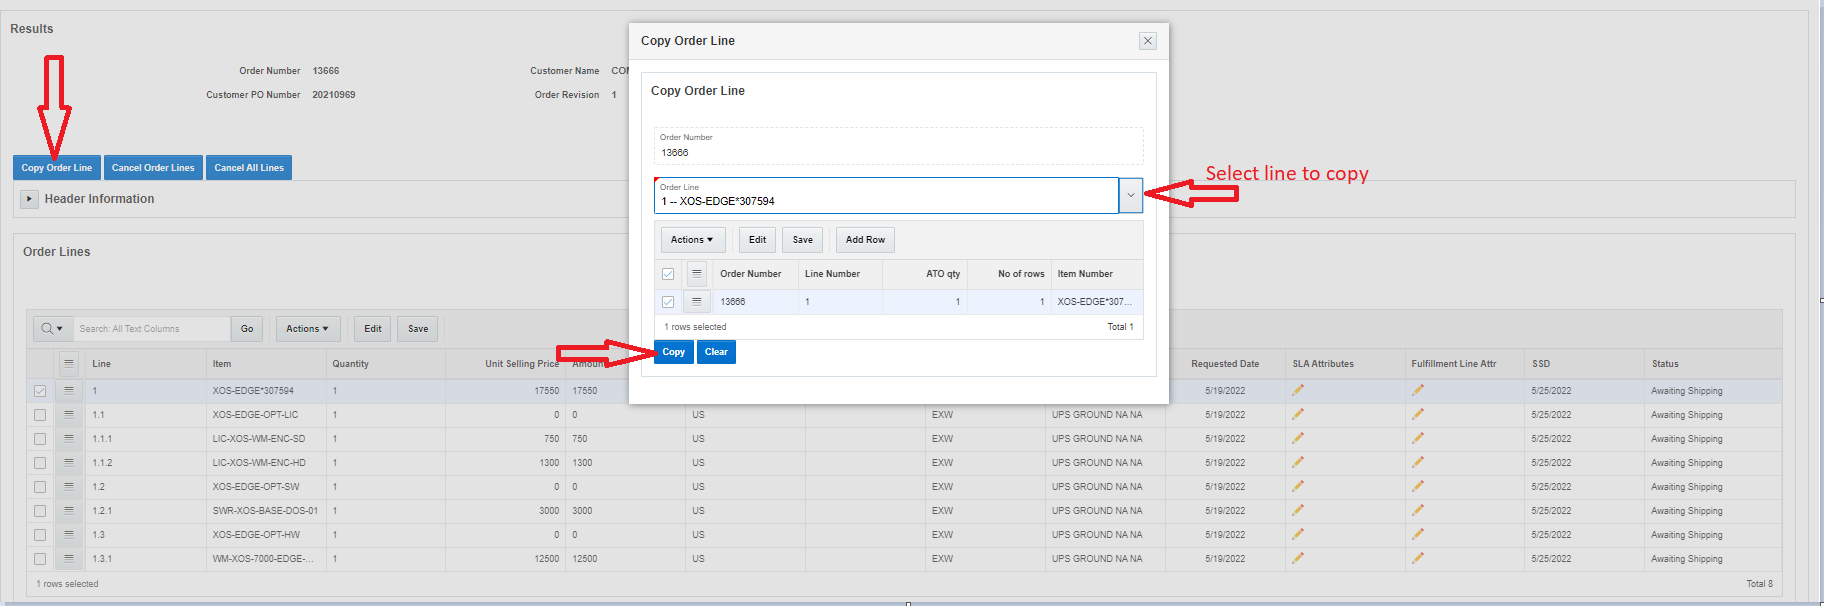Click the Status column header
The width and height of the screenshot is (1824, 606).
pos(1665,364)
